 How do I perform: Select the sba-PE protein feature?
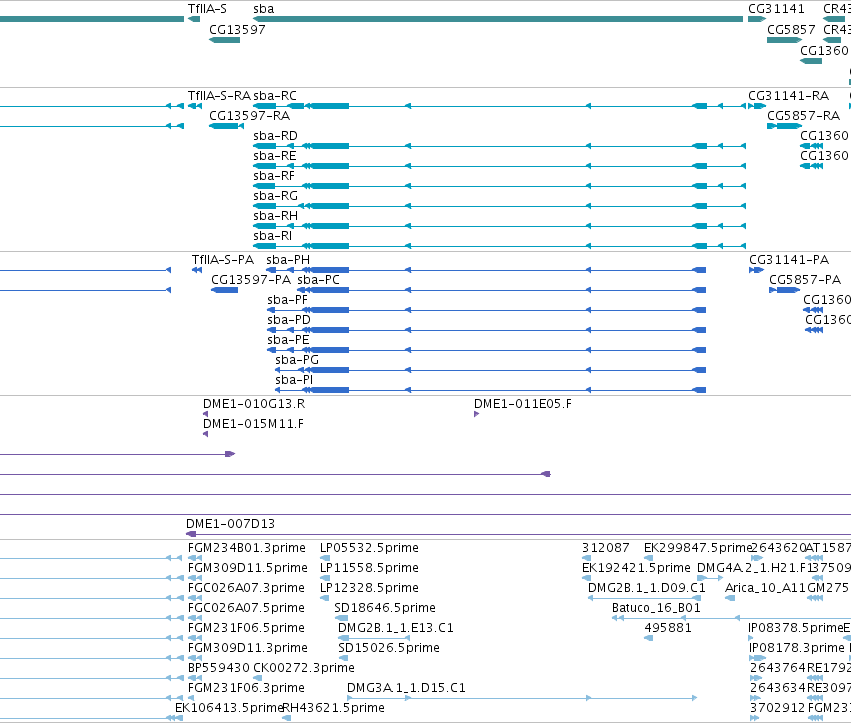[486, 350]
